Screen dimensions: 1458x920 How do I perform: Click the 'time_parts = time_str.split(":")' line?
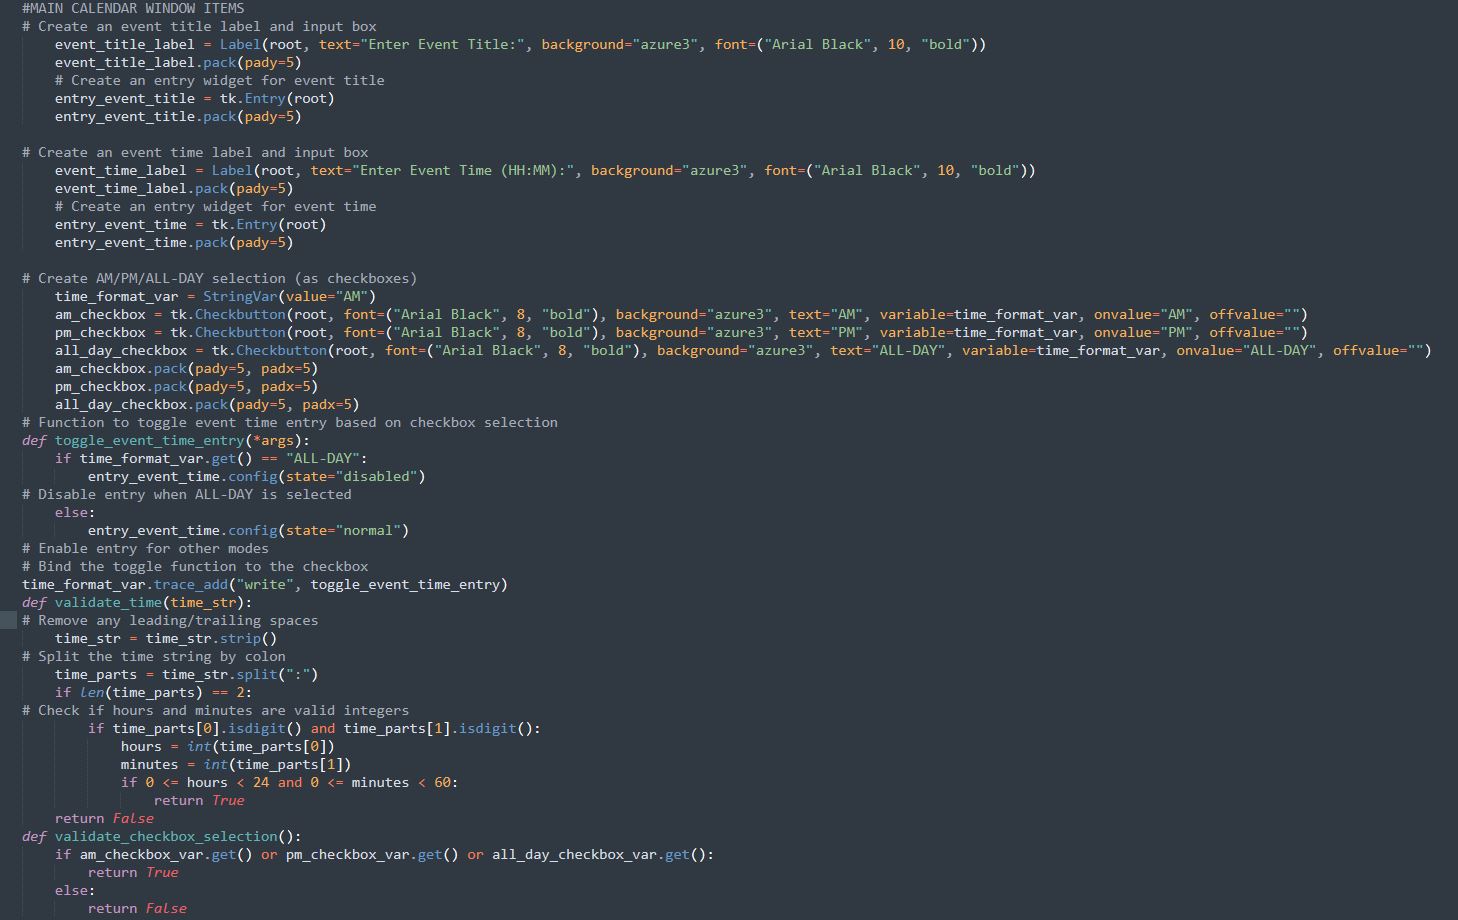187,674
